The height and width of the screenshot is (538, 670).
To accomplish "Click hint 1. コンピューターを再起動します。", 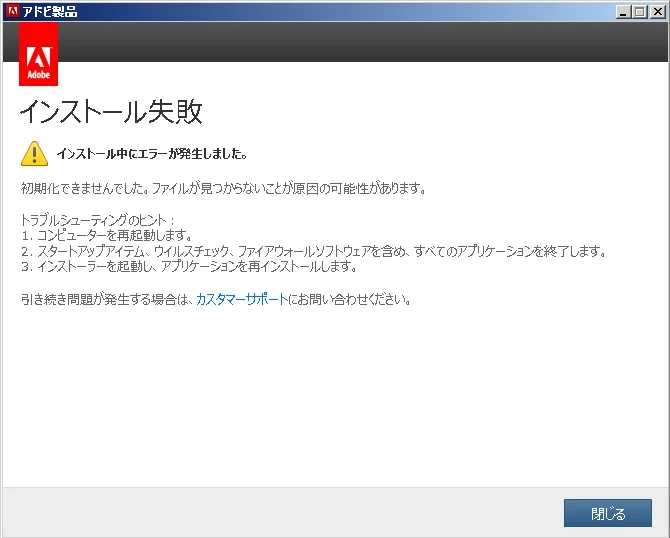I will 107,235.
